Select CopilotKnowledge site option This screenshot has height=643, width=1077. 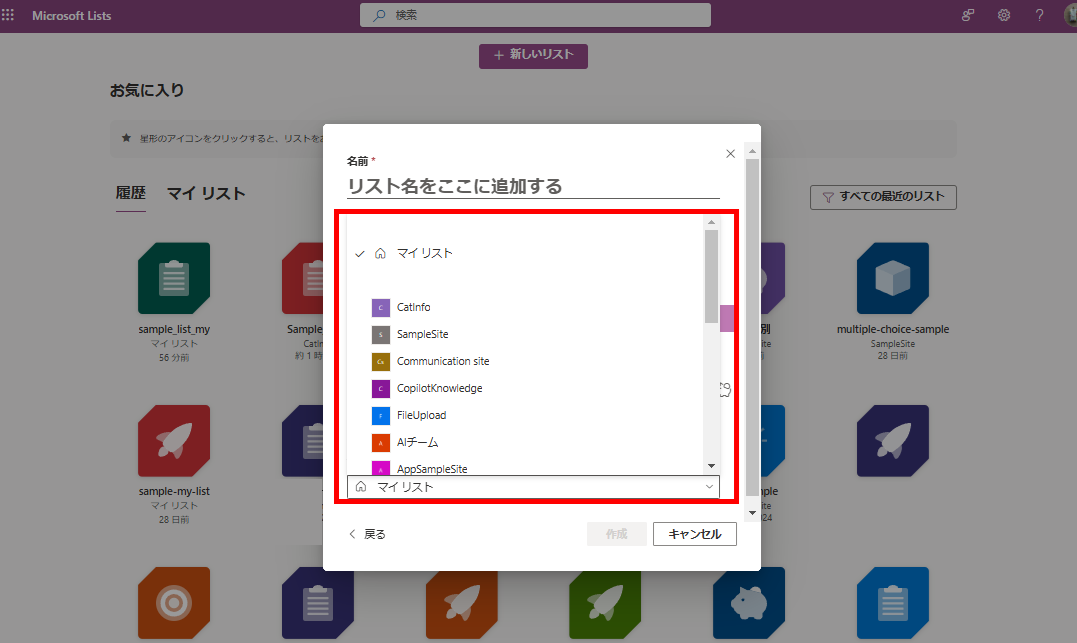pyautogui.click(x=525, y=388)
